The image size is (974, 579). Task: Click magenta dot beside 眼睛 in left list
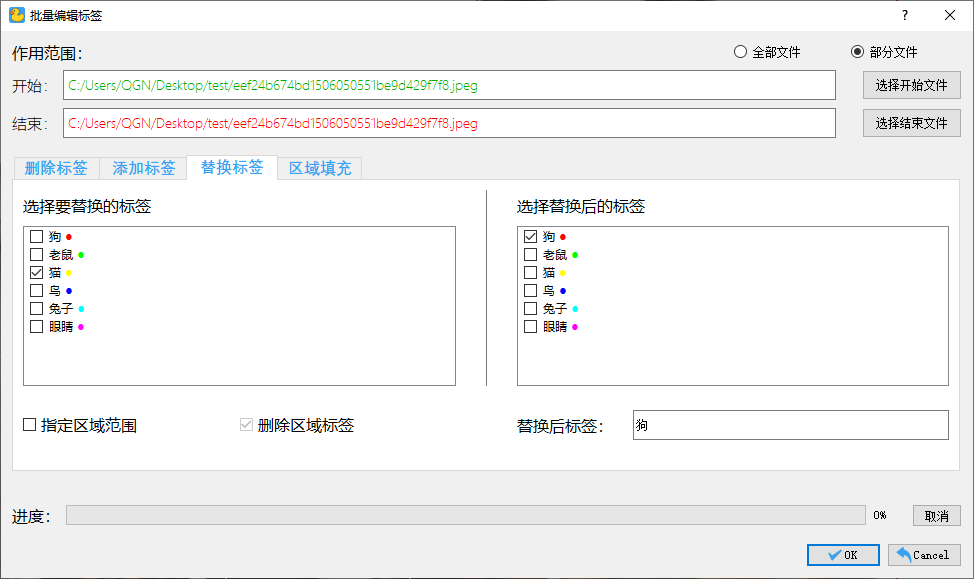click(x=81, y=327)
